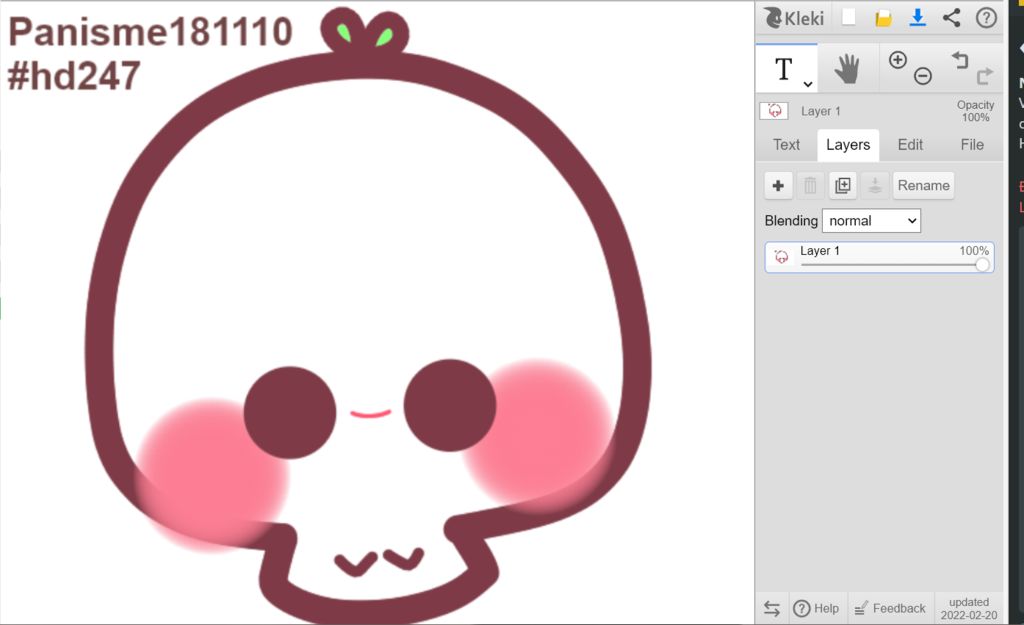The height and width of the screenshot is (625, 1024).
Task: Click the Opacity 100% label
Action: [x=975, y=111]
